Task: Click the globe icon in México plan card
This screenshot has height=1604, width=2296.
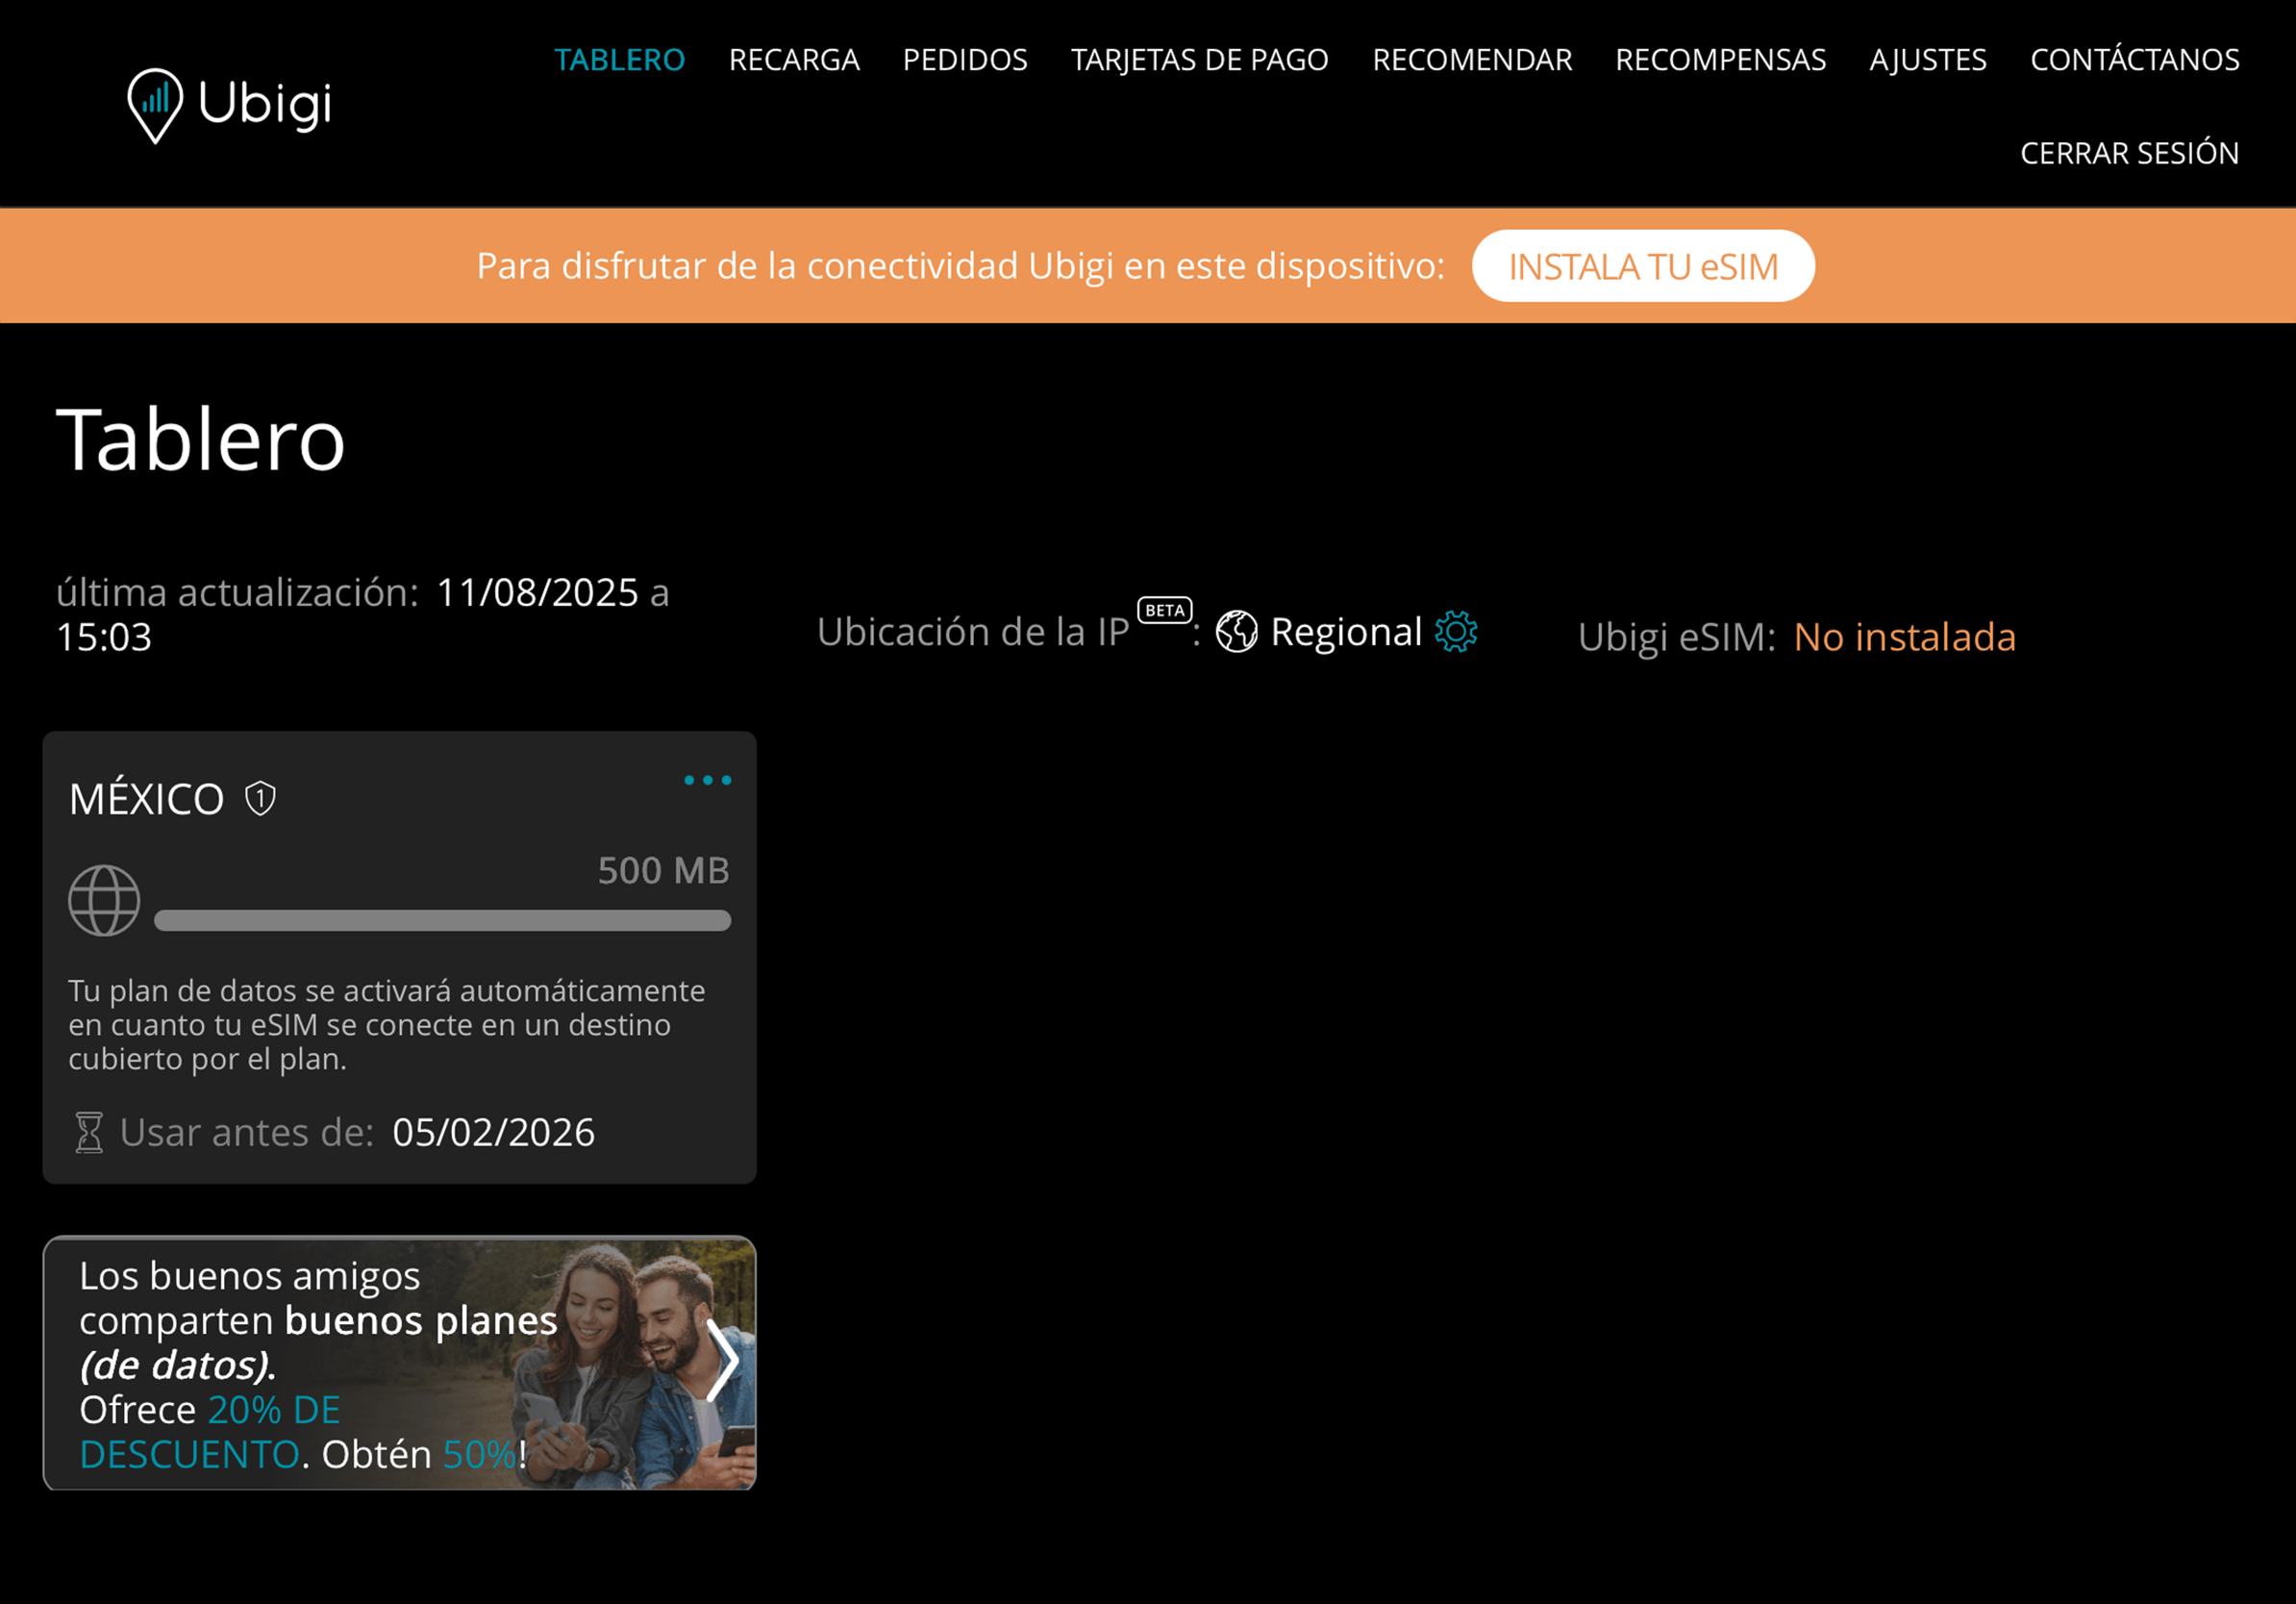Action: (104, 900)
